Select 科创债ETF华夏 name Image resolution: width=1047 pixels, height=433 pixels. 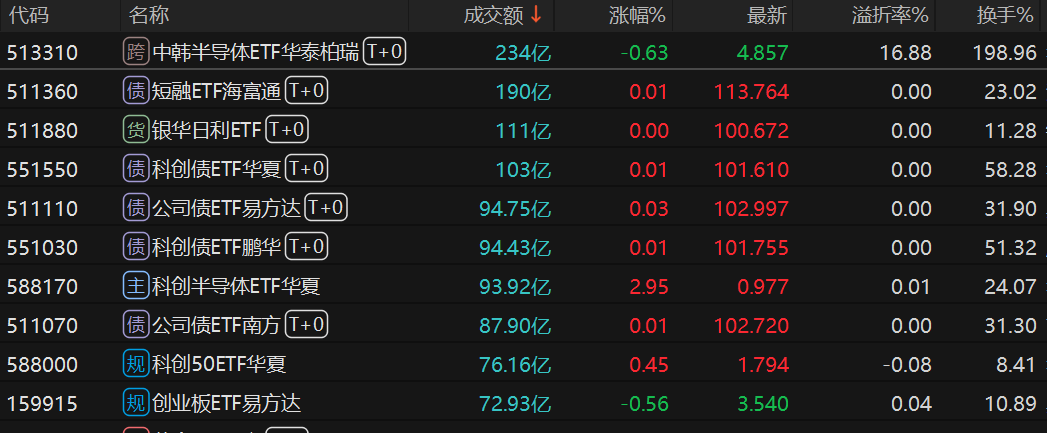pos(217,170)
